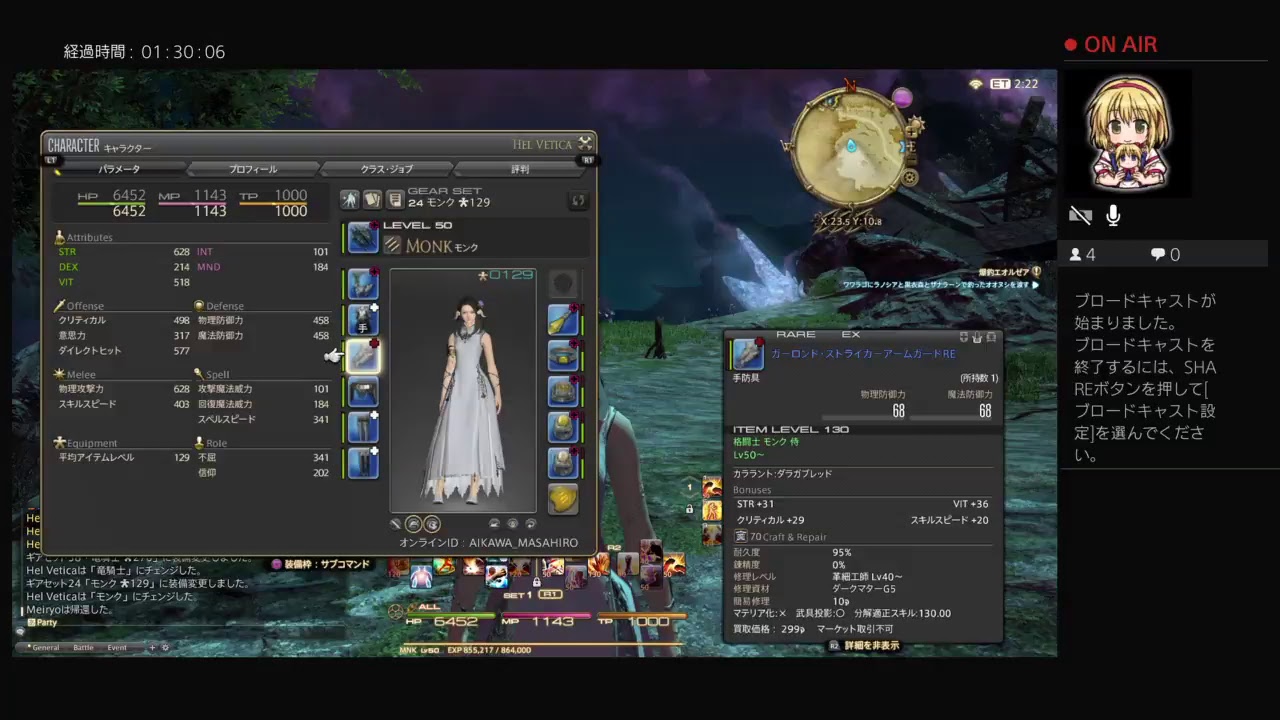Select the highlighted hands gear slot
The image size is (1280, 720).
tap(363, 356)
